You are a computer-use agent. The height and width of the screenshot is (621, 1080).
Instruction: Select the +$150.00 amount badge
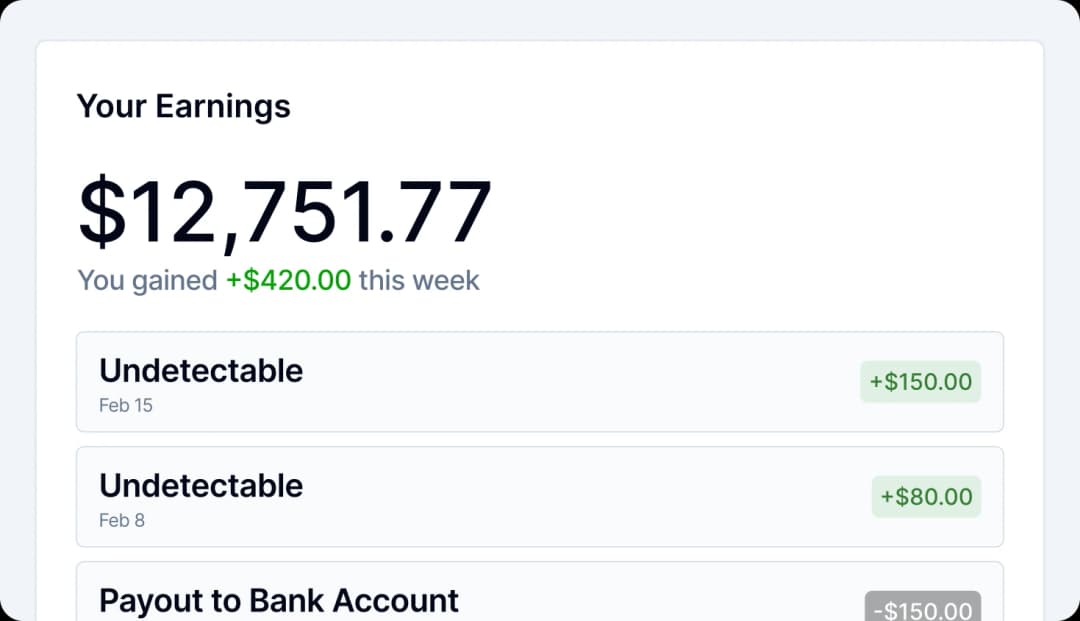click(x=920, y=382)
